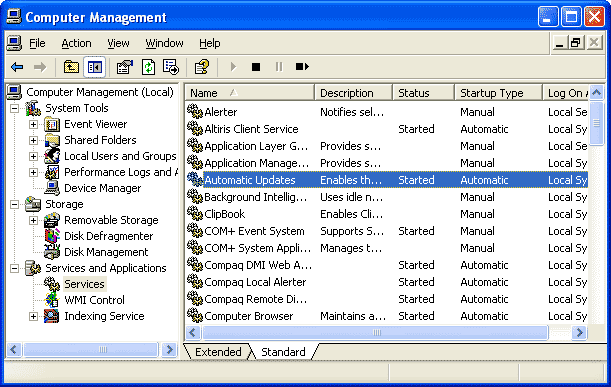Select Computer Management (Local) root

(x=100, y=92)
